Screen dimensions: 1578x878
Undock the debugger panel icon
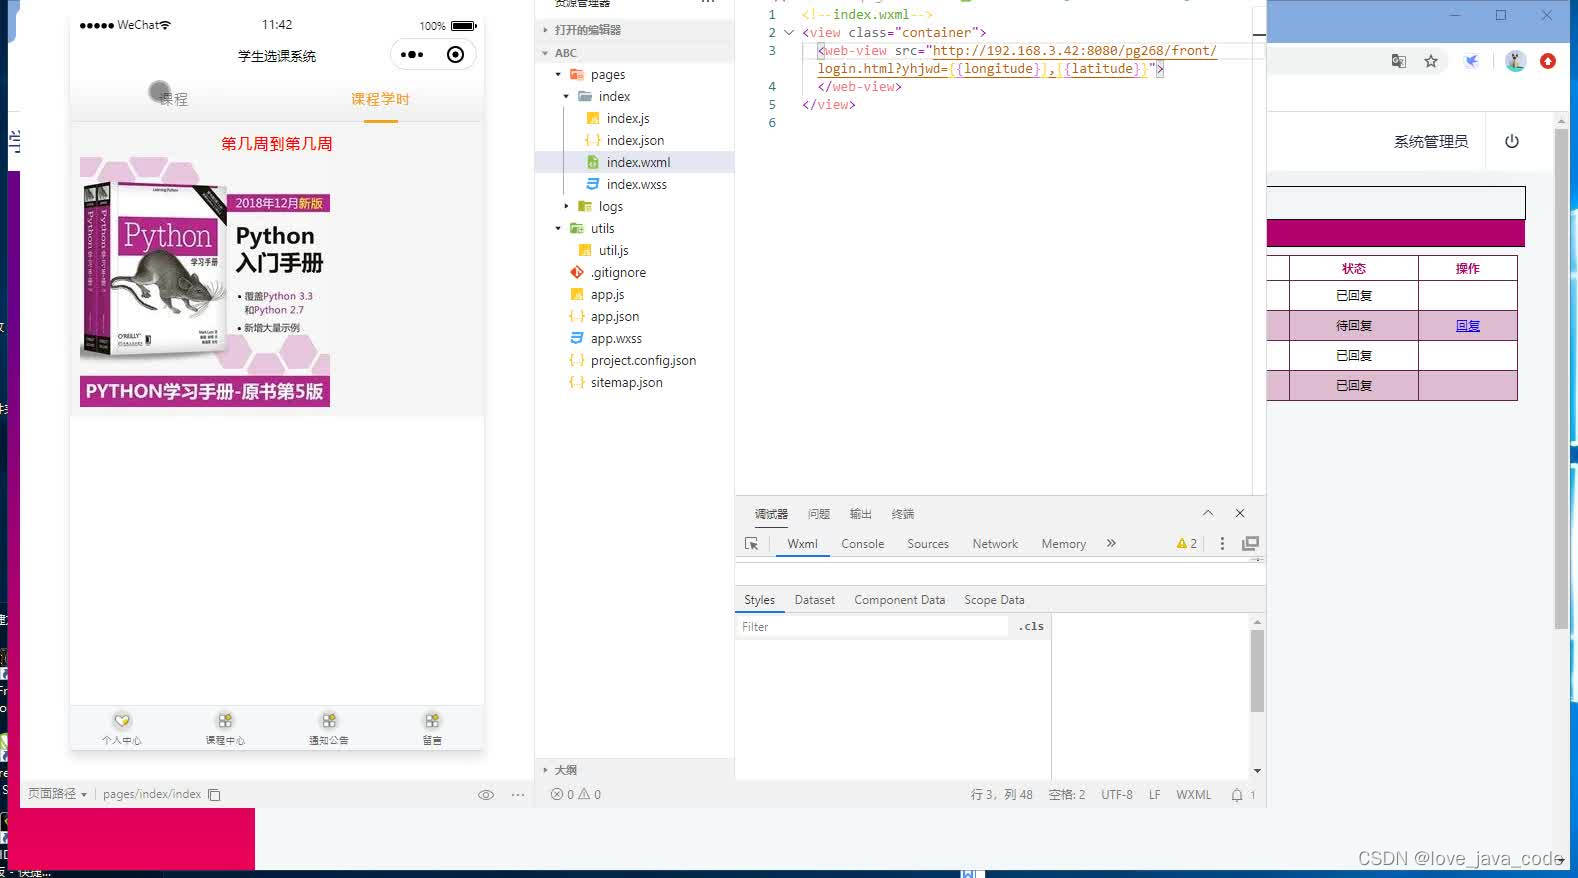pyautogui.click(x=1250, y=544)
